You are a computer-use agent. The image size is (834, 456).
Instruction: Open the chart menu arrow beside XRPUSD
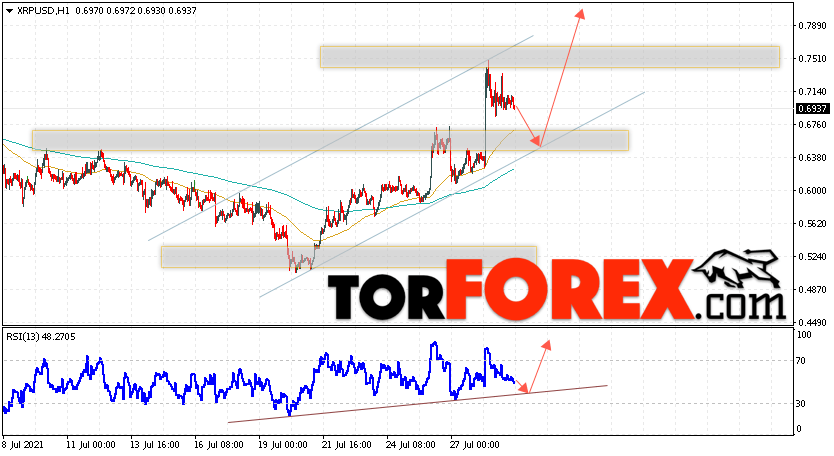(x=9, y=11)
